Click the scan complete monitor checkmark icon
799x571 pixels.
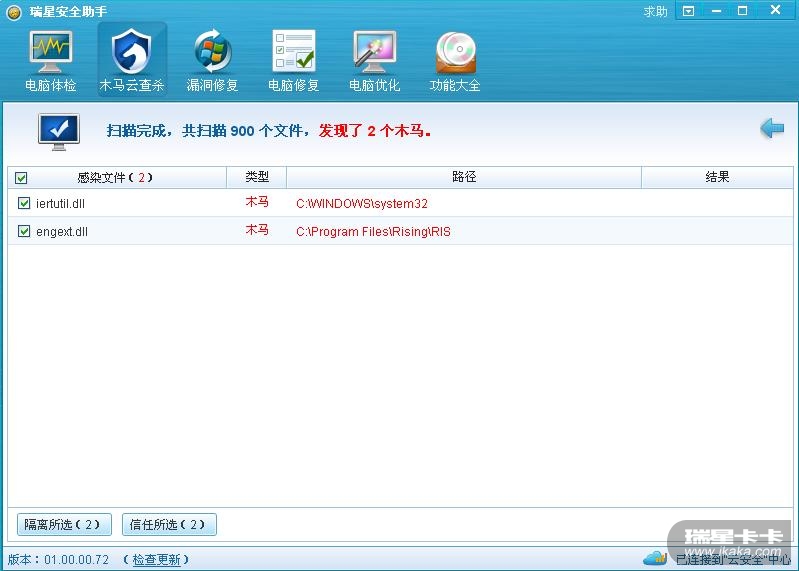[x=59, y=131]
